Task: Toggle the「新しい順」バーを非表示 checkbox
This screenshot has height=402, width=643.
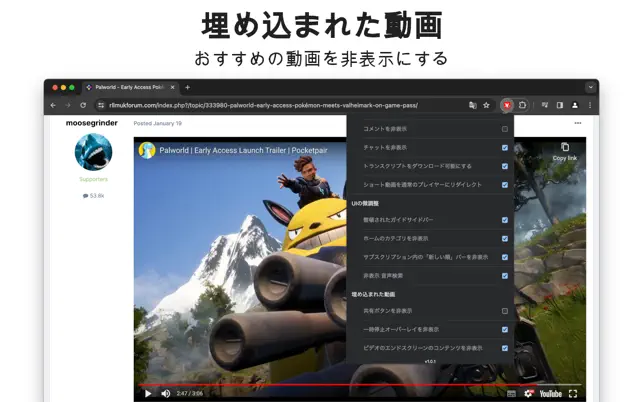Action: (x=505, y=257)
